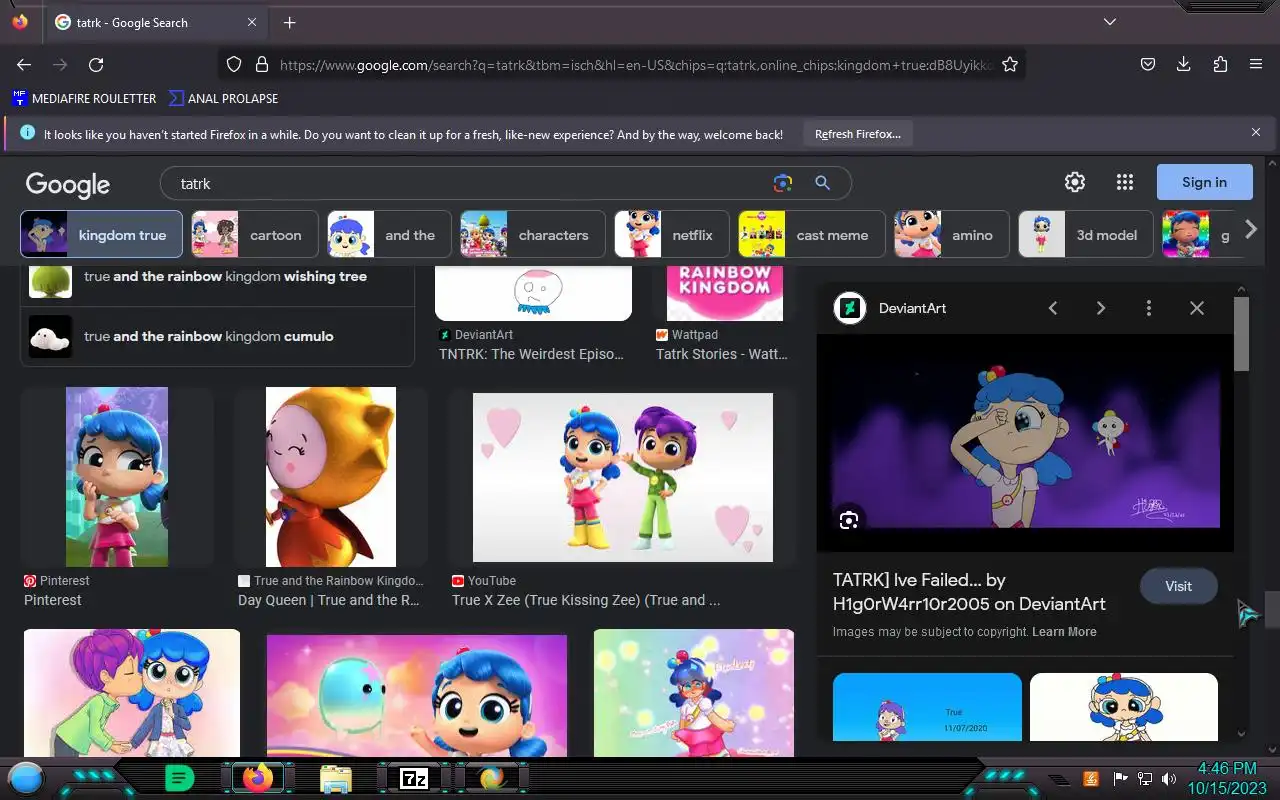List all tabs dropdown arrow
Screen dimensions: 1280x800
point(1109,22)
